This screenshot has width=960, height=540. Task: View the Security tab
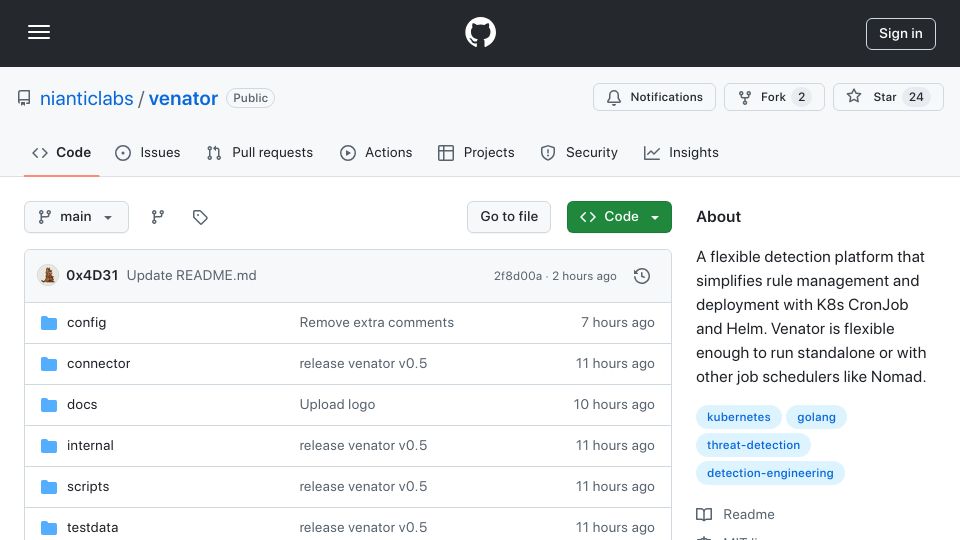point(579,152)
